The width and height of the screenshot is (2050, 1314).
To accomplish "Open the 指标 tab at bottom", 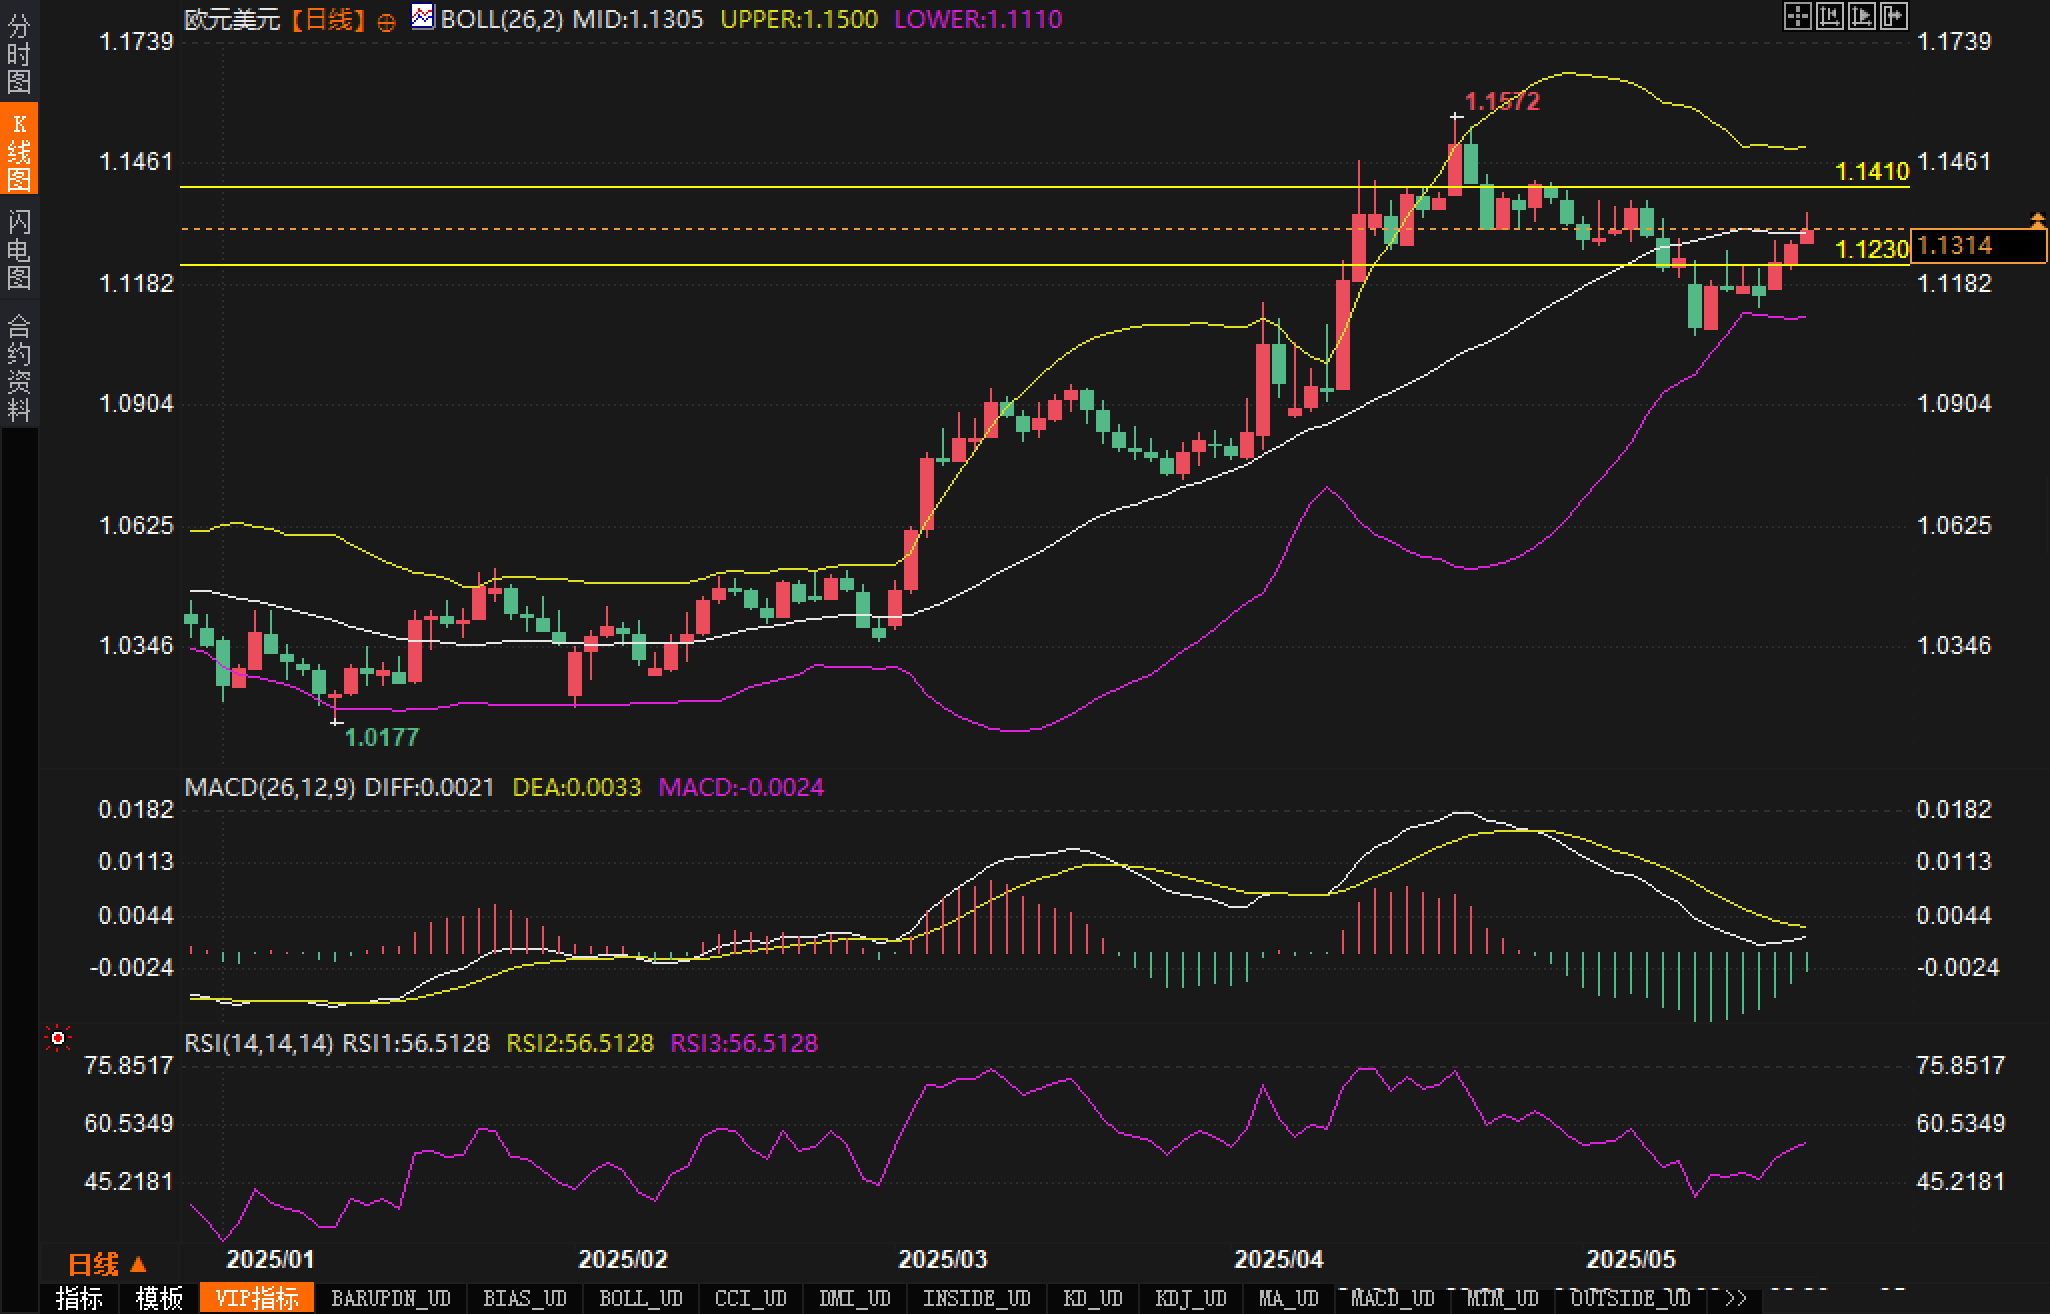I will pos(79,1299).
